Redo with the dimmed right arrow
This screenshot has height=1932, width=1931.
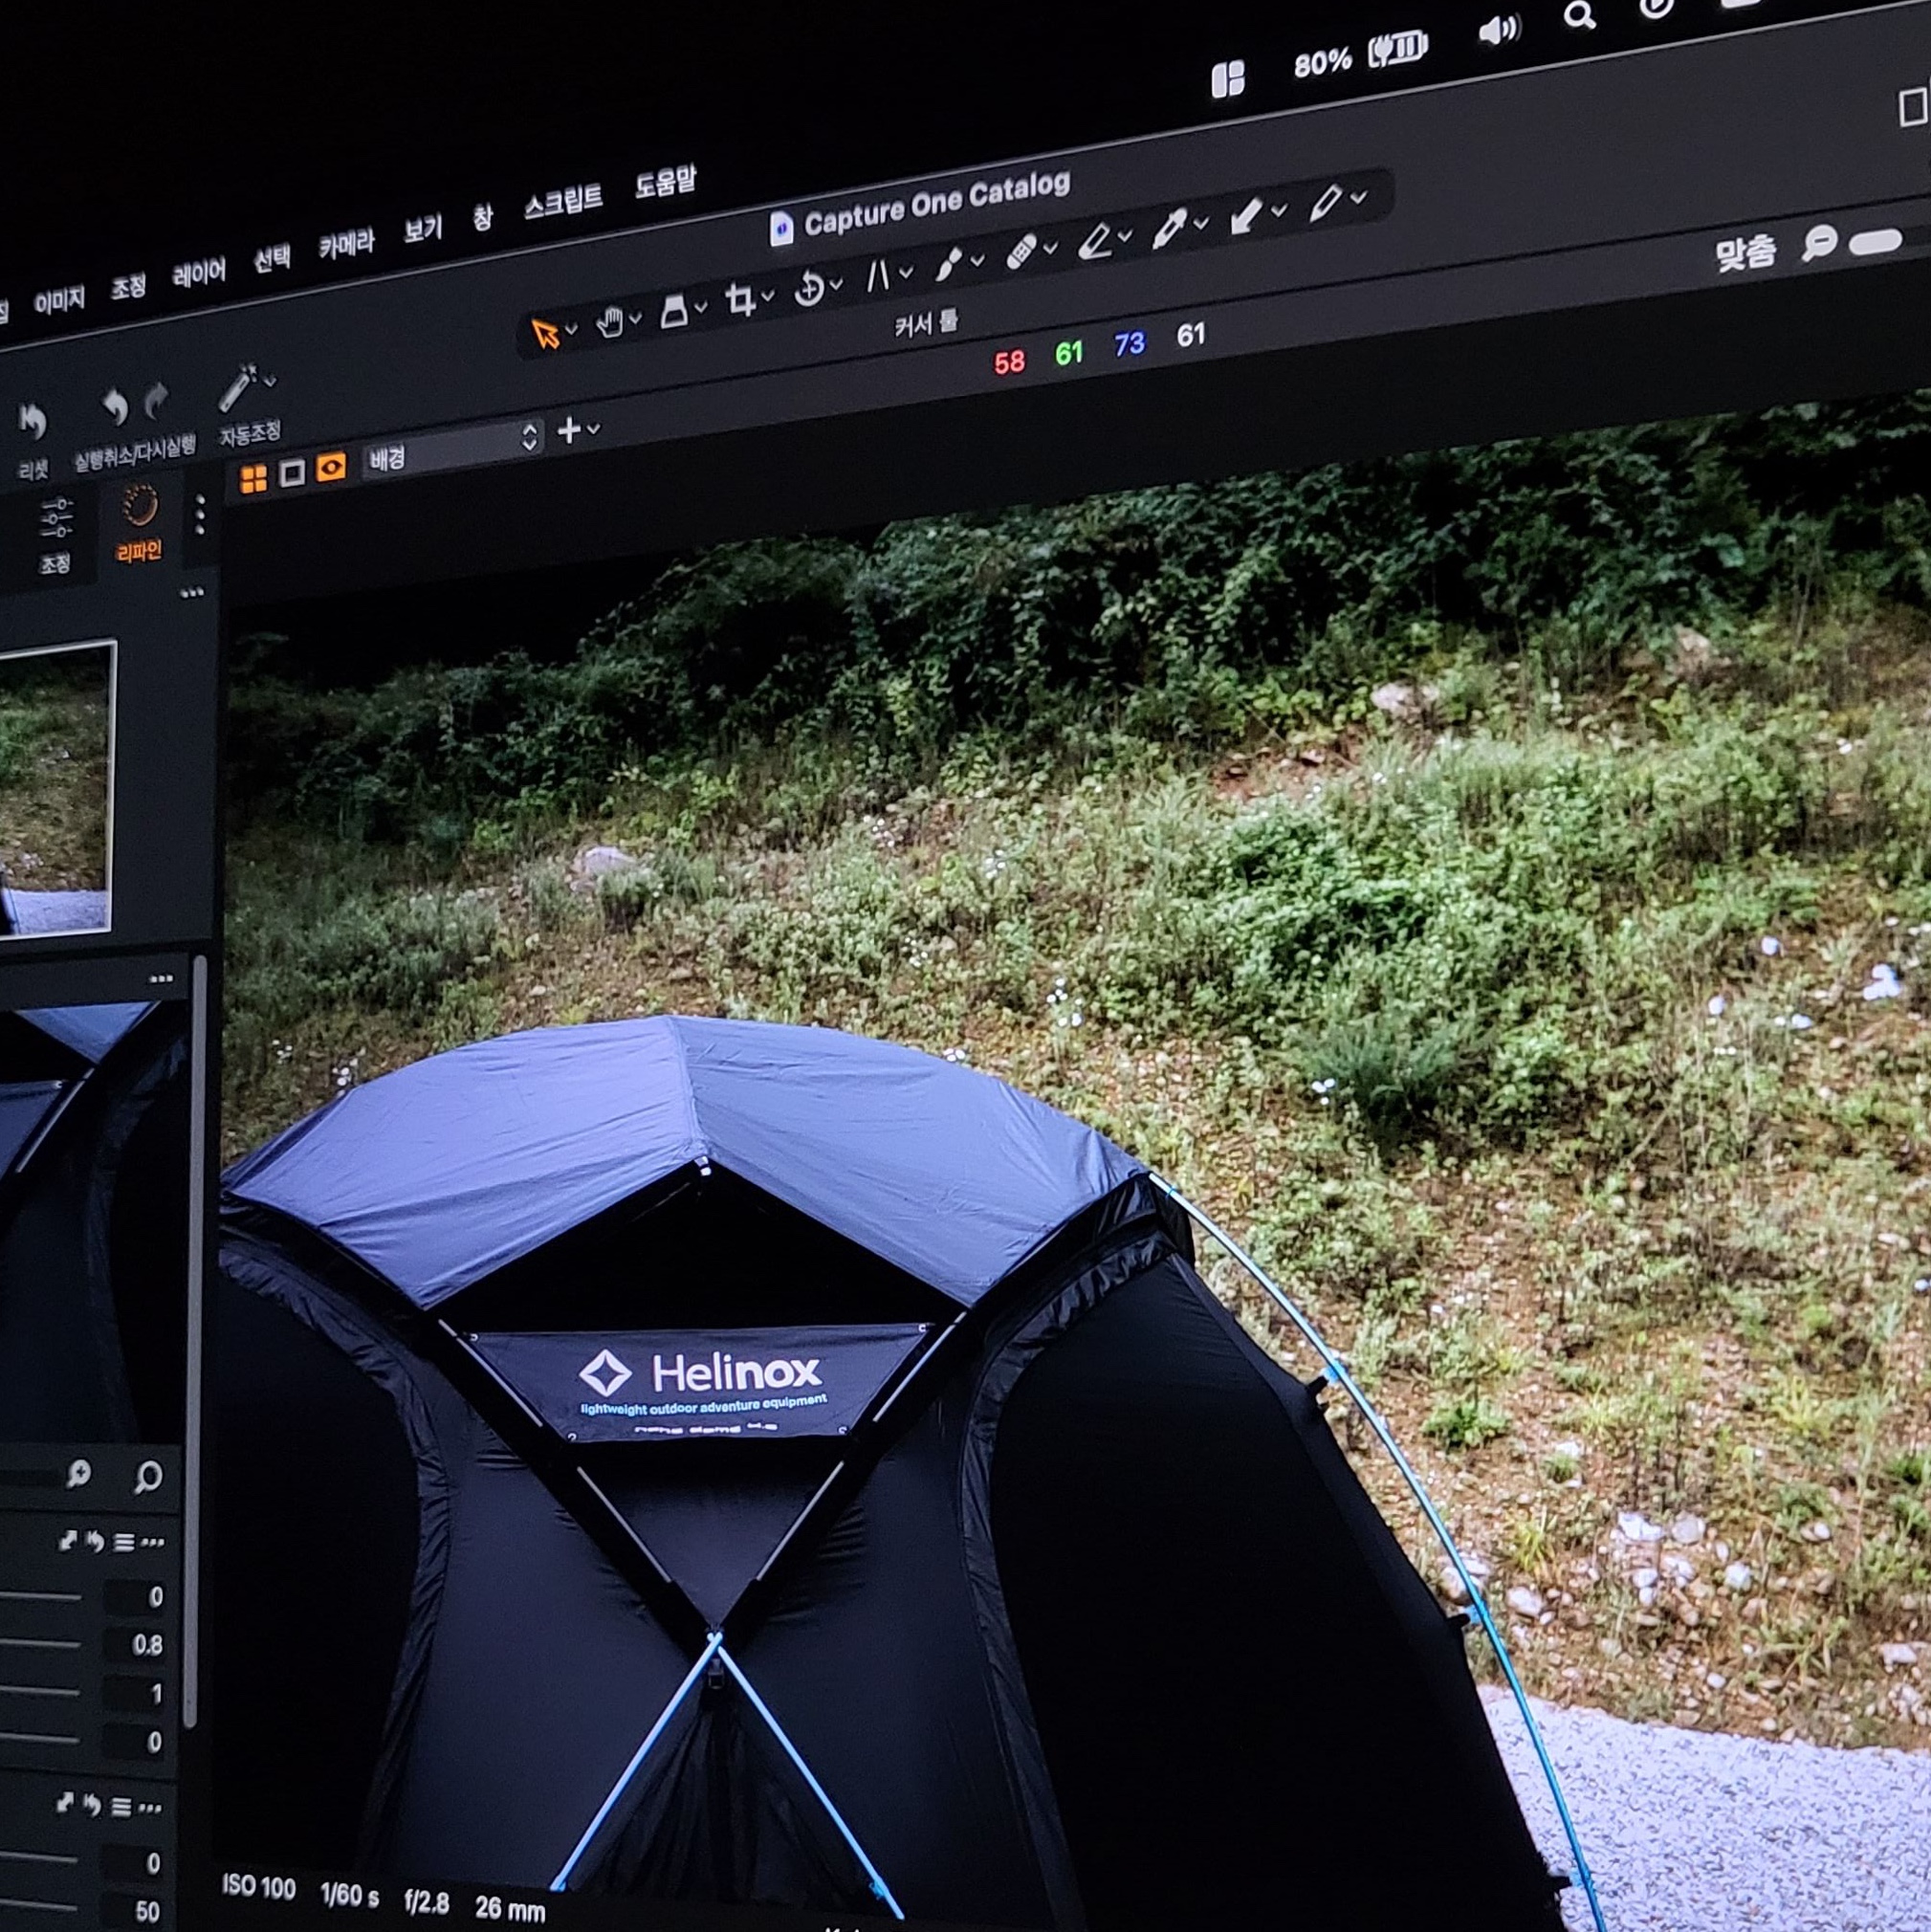[x=155, y=400]
